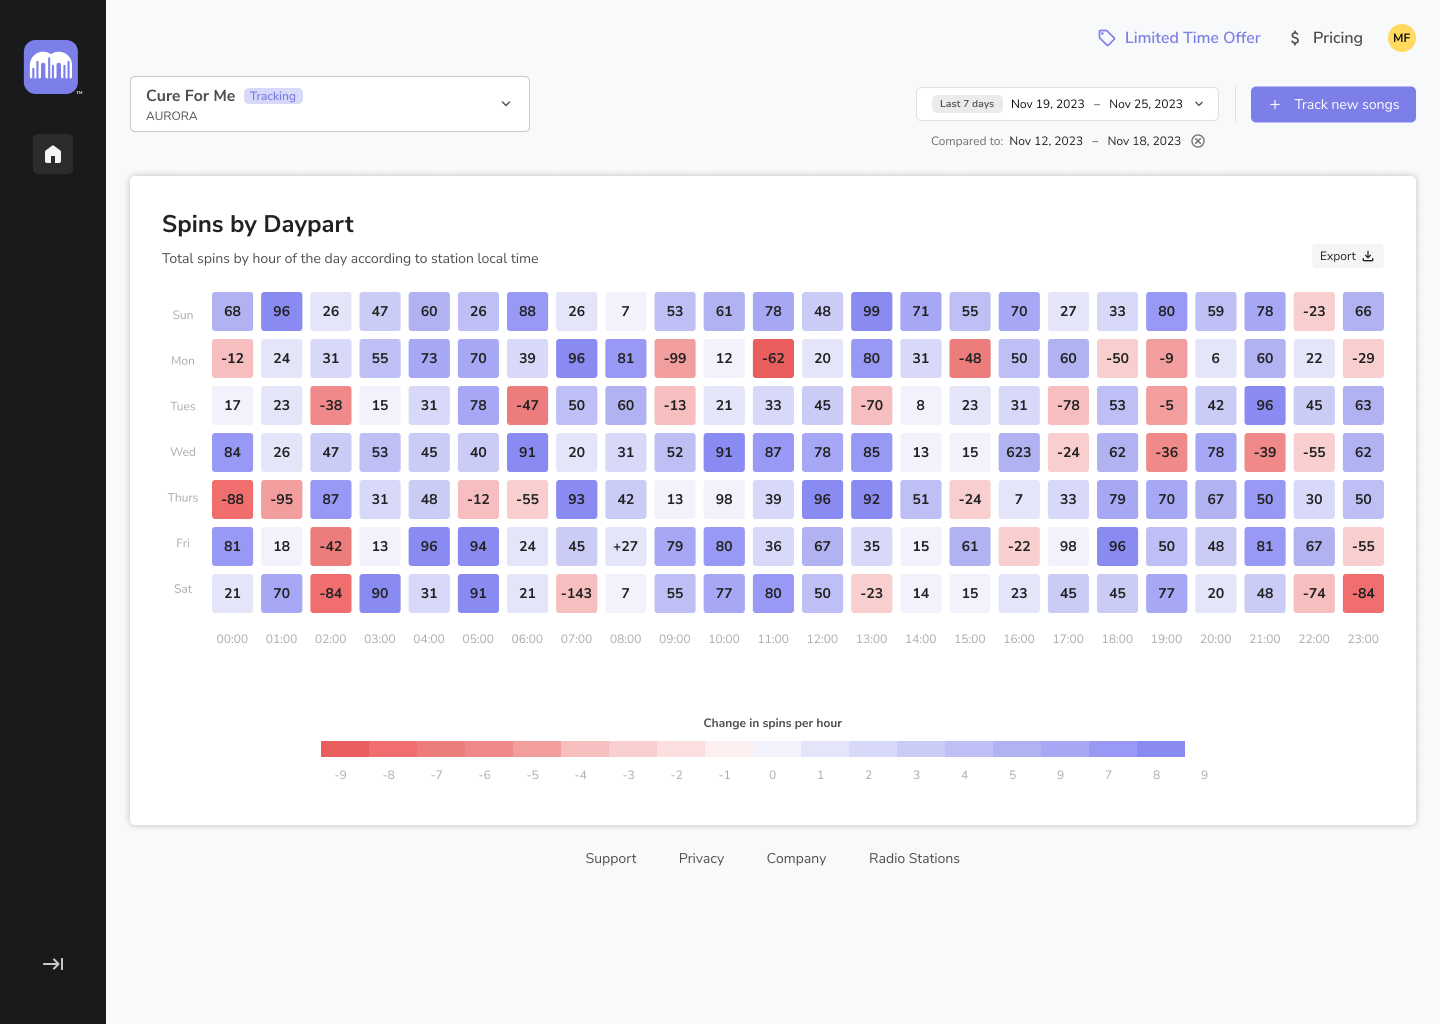Open the Radio Stations footer link

pos(914,858)
